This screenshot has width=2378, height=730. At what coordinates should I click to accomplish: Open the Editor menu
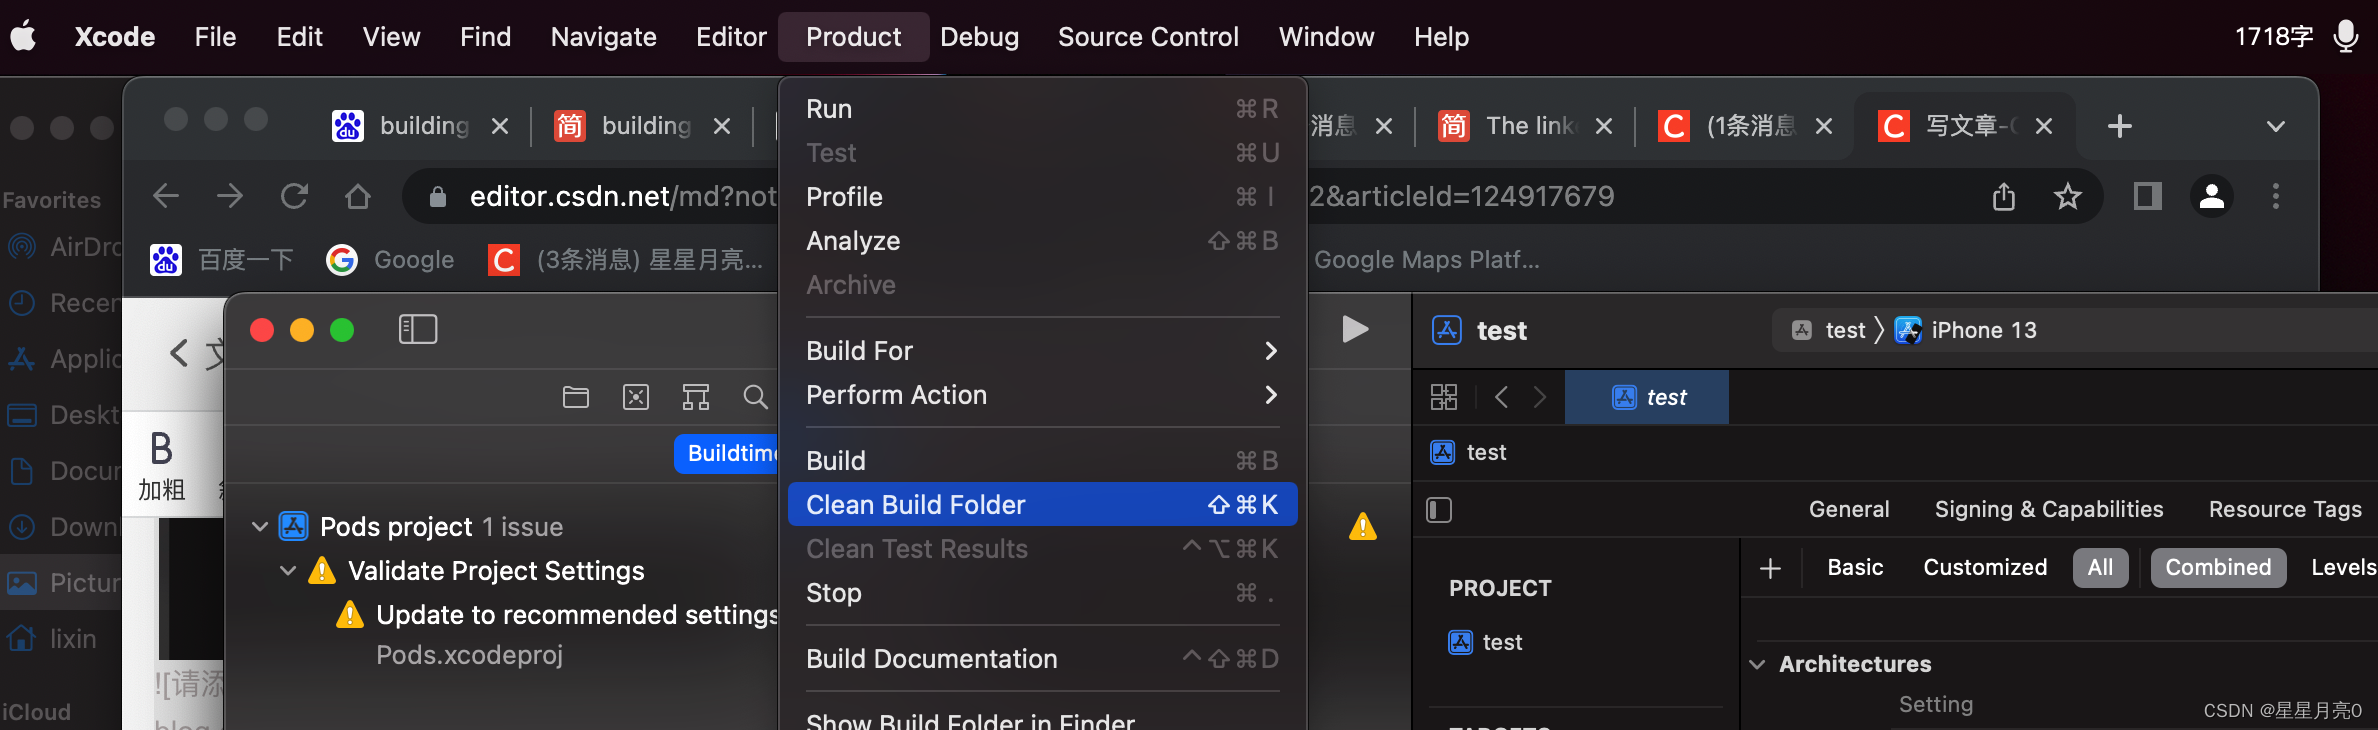(731, 37)
